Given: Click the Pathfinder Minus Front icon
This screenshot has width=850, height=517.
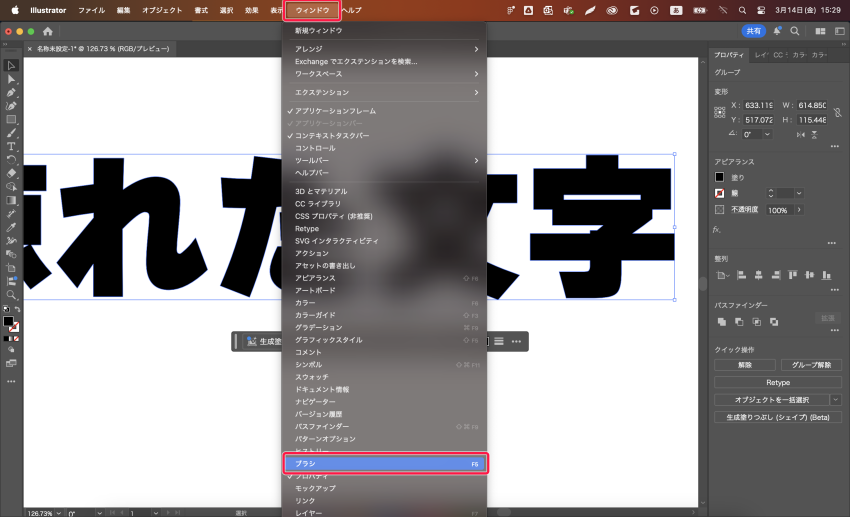Looking at the screenshot, I should point(739,322).
